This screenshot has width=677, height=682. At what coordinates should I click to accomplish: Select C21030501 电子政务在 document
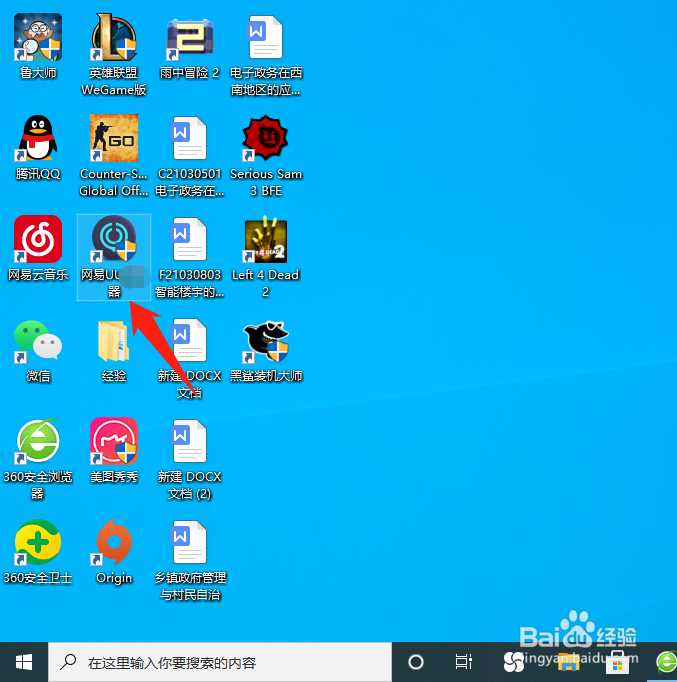click(190, 138)
